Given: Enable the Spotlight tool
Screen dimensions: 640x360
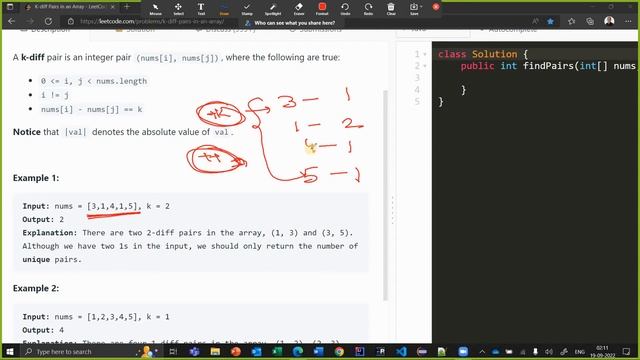Looking at the screenshot, I should 273,9.
